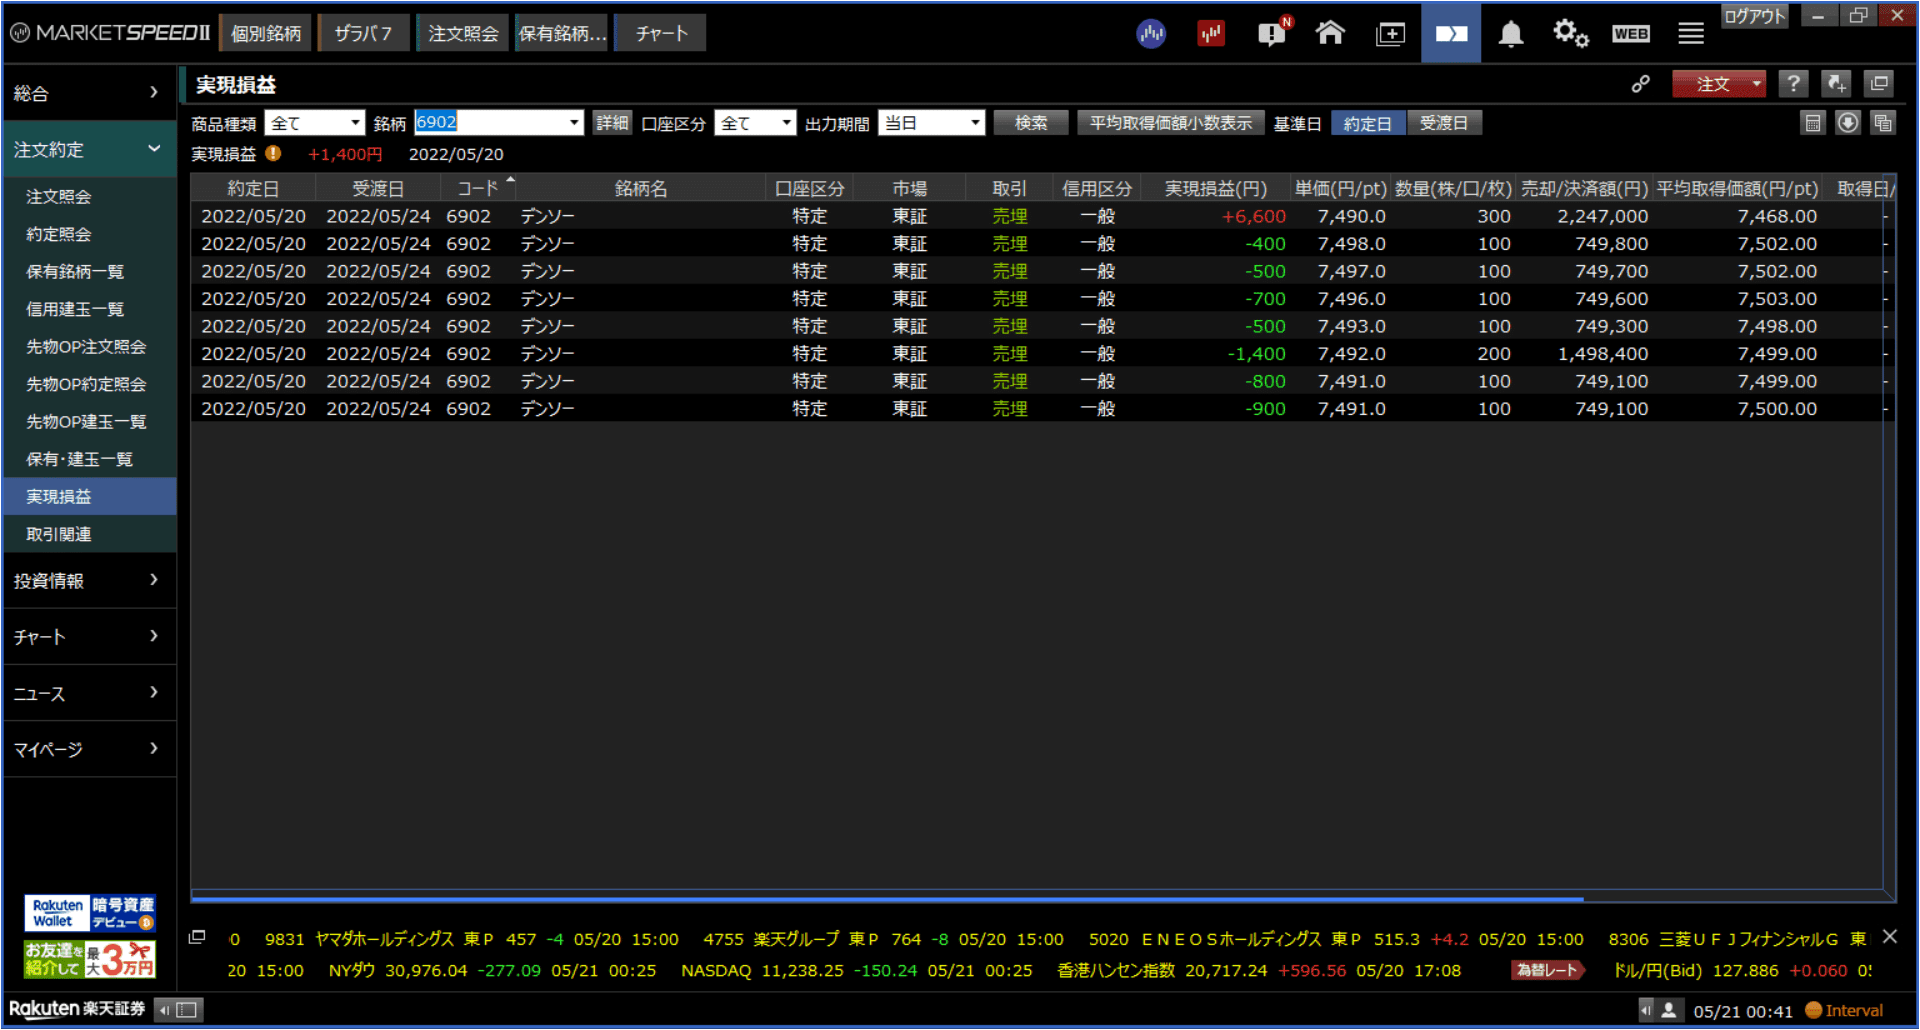Click the 検索 button
This screenshot has height=1030, width=1920.
(1031, 123)
